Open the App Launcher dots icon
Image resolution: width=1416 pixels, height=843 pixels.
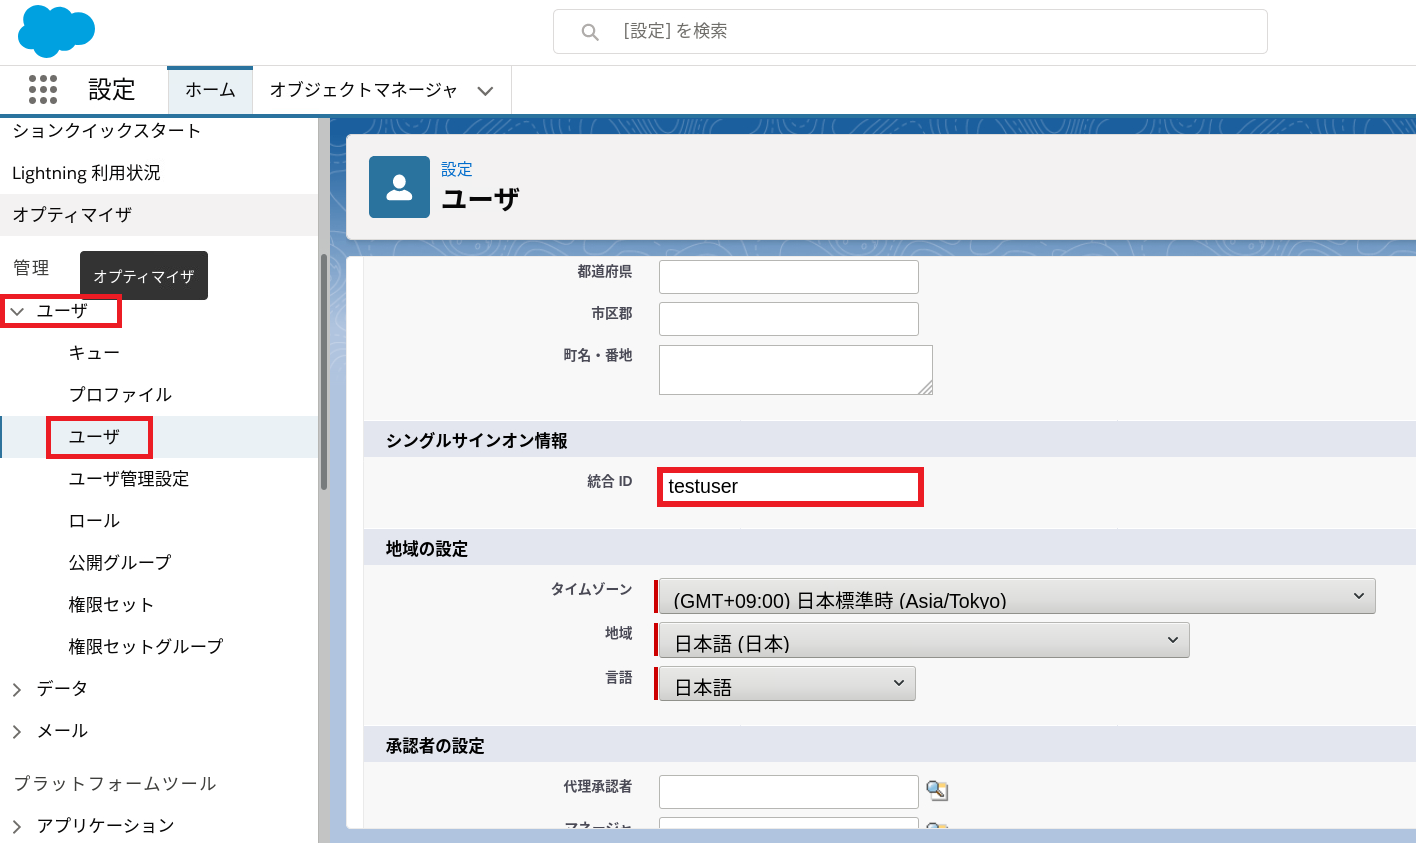pyautogui.click(x=43, y=90)
